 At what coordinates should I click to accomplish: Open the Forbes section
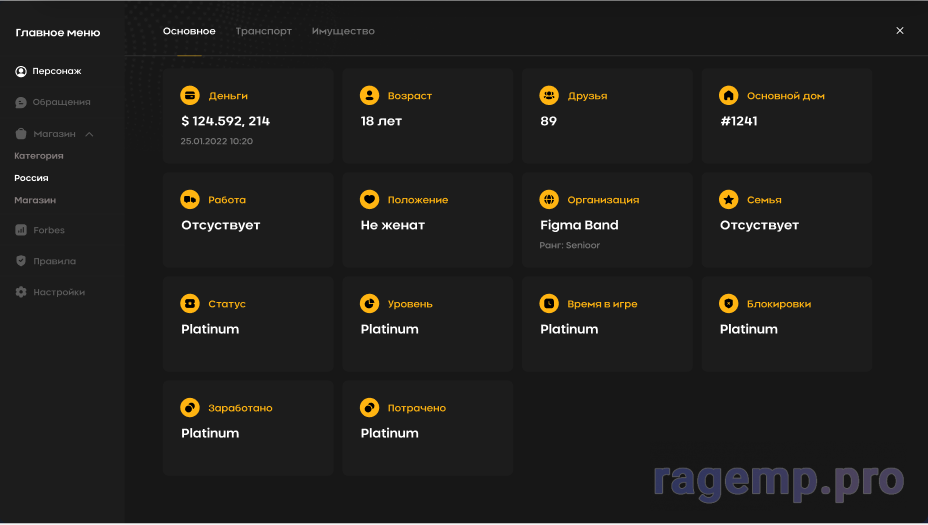point(40,230)
